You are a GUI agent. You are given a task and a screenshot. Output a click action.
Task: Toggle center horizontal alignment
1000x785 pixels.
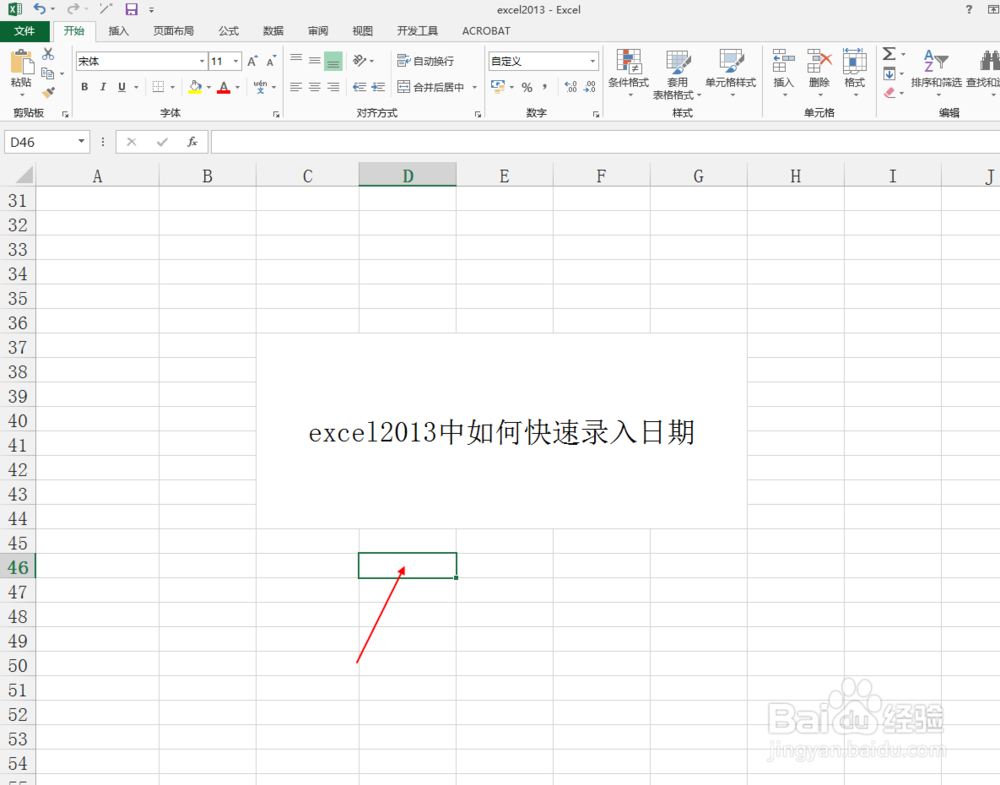click(314, 87)
